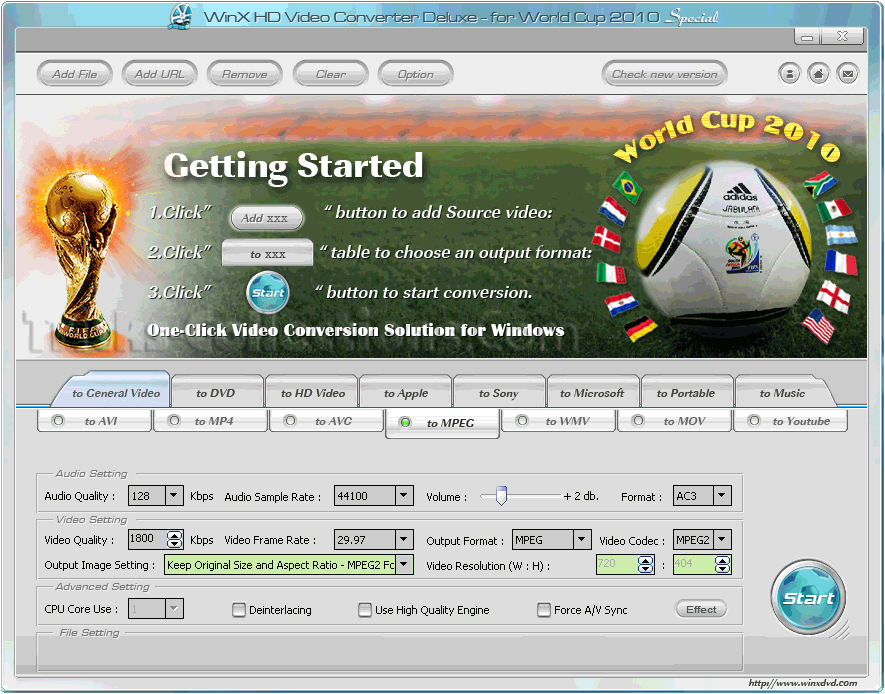The image size is (885, 694).
Task: Minimize the converter window
Action: (807, 37)
